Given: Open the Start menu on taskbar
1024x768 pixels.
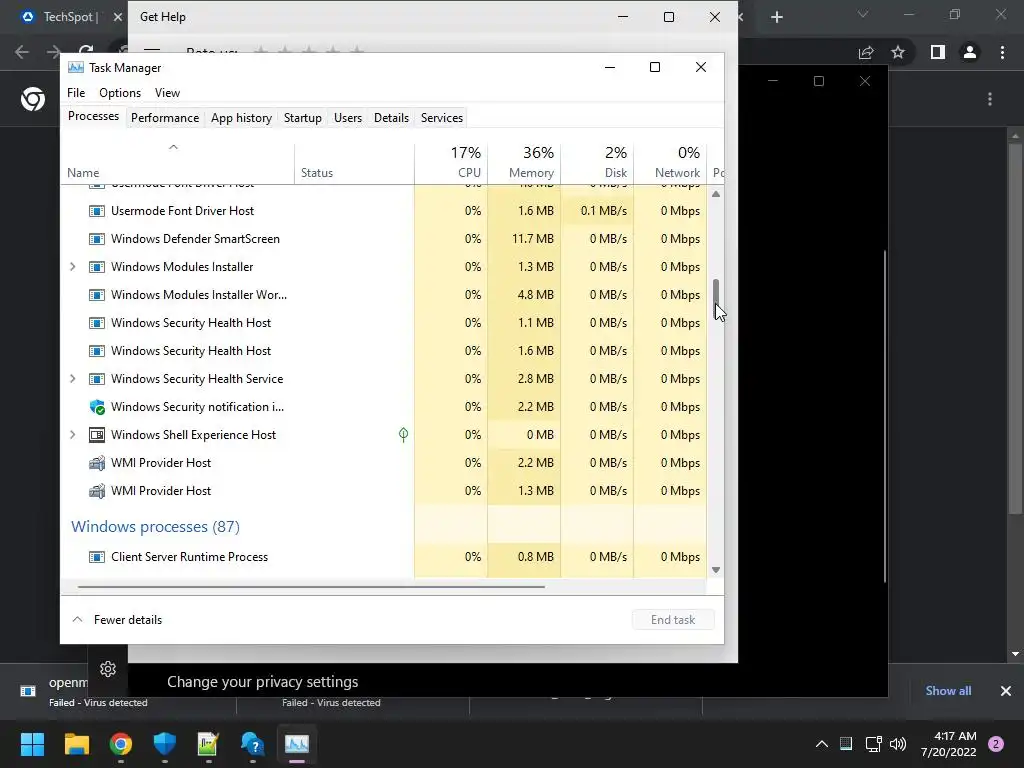Looking at the screenshot, I should click(x=32, y=744).
